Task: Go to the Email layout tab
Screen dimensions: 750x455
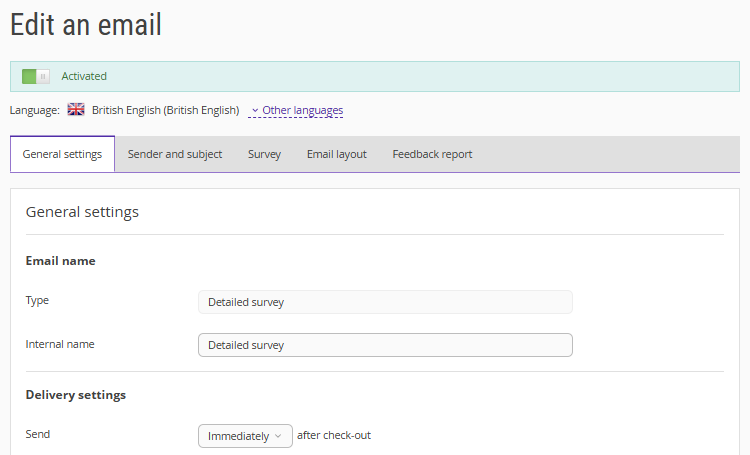Action: pyautogui.click(x=336, y=154)
